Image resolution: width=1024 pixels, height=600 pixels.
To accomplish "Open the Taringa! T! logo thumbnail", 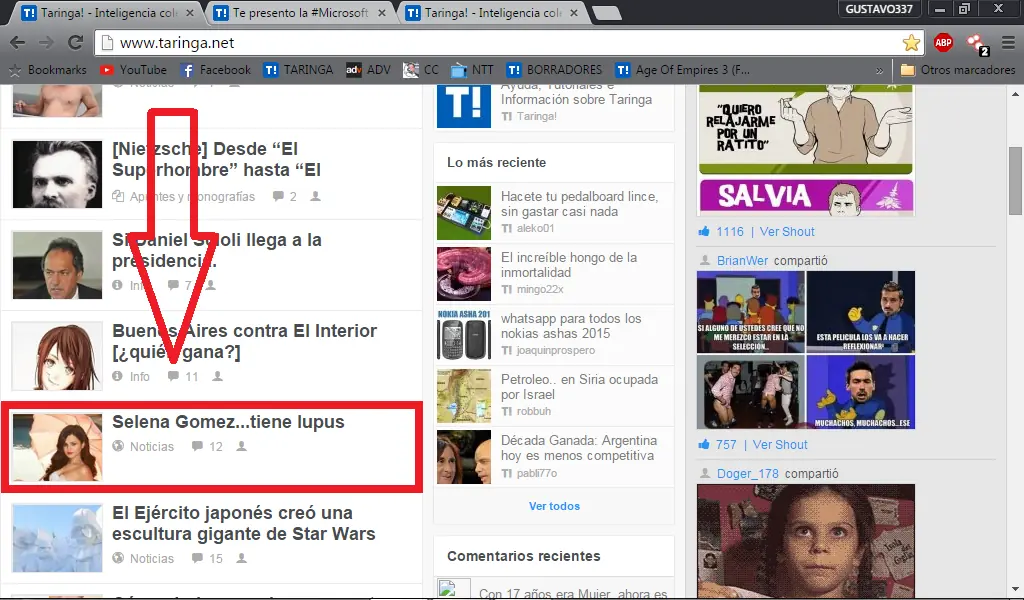I will pyautogui.click(x=464, y=104).
